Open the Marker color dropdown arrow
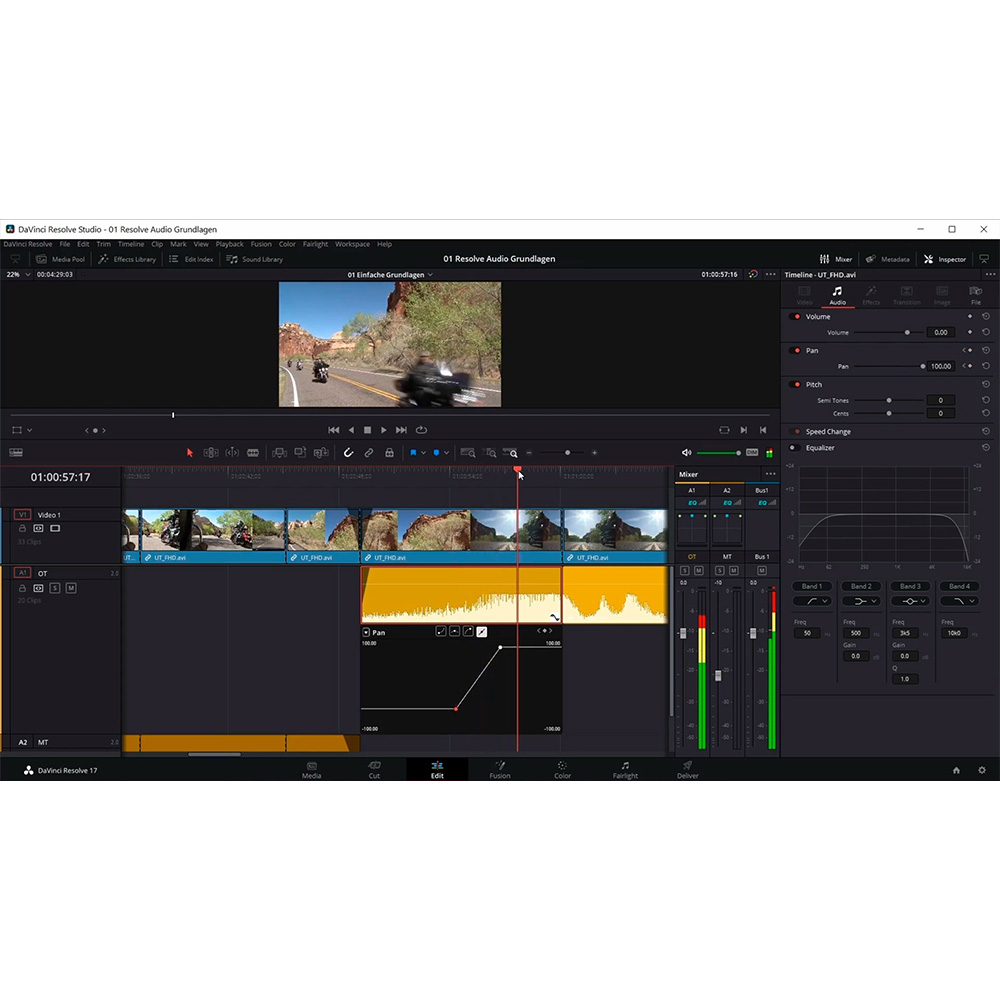The width and height of the screenshot is (1000, 1000). [x=446, y=453]
